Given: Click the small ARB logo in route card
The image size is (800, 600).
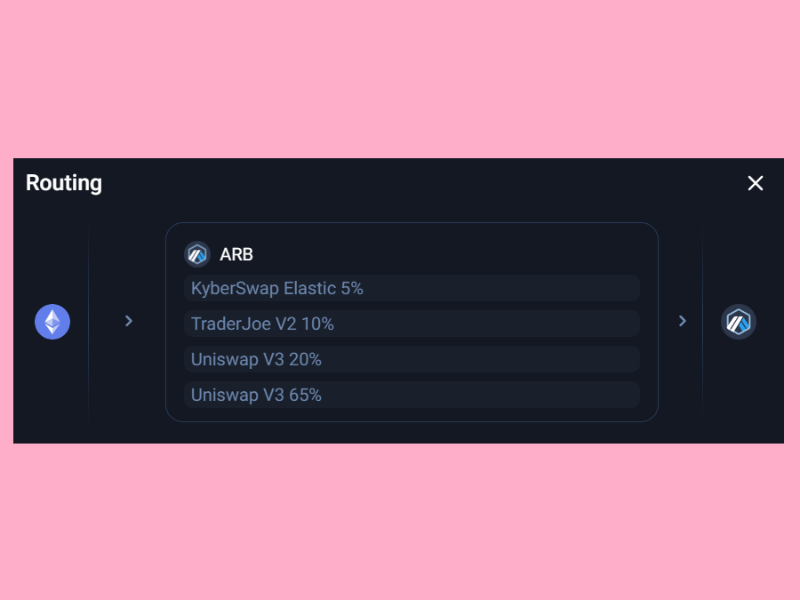Looking at the screenshot, I should pos(197,254).
